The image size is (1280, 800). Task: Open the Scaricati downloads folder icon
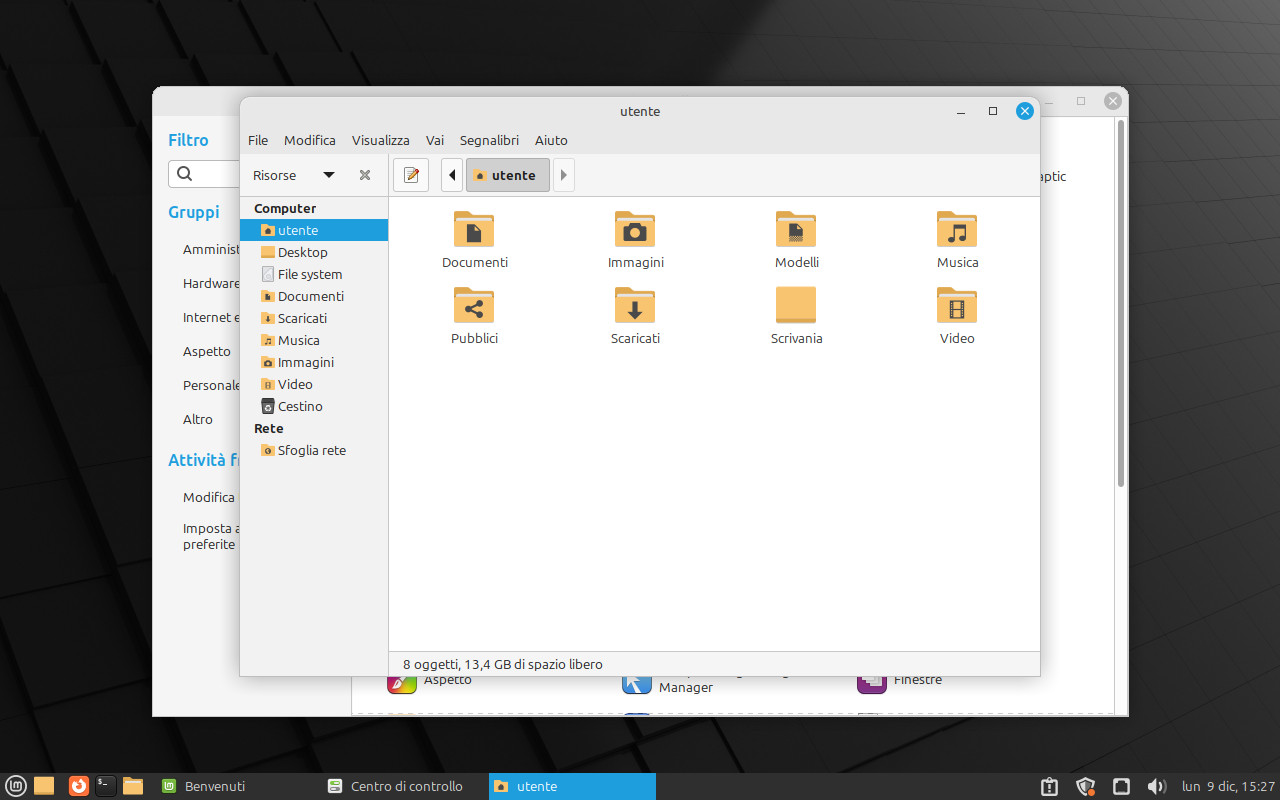pos(635,306)
